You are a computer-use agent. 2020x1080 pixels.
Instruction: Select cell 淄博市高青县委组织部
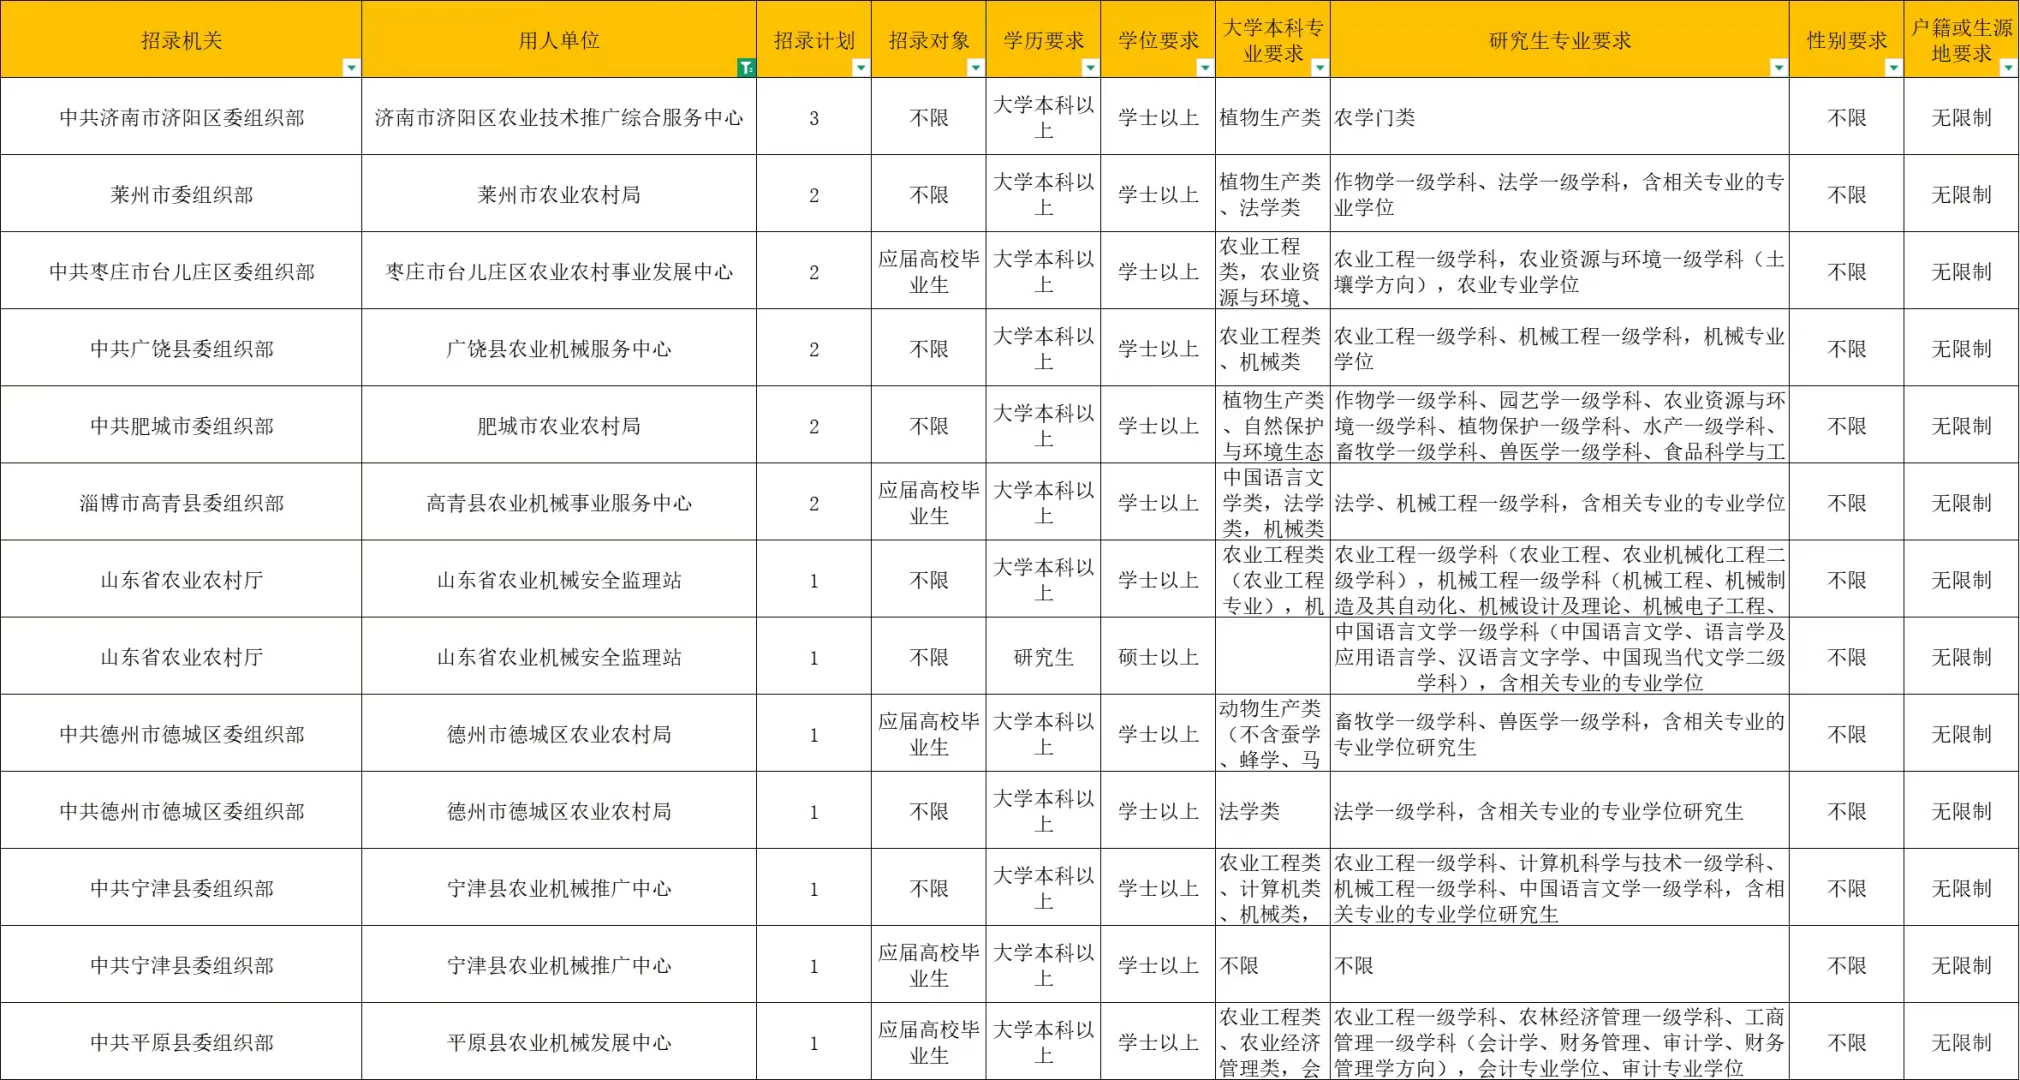(x=181, y=502)
